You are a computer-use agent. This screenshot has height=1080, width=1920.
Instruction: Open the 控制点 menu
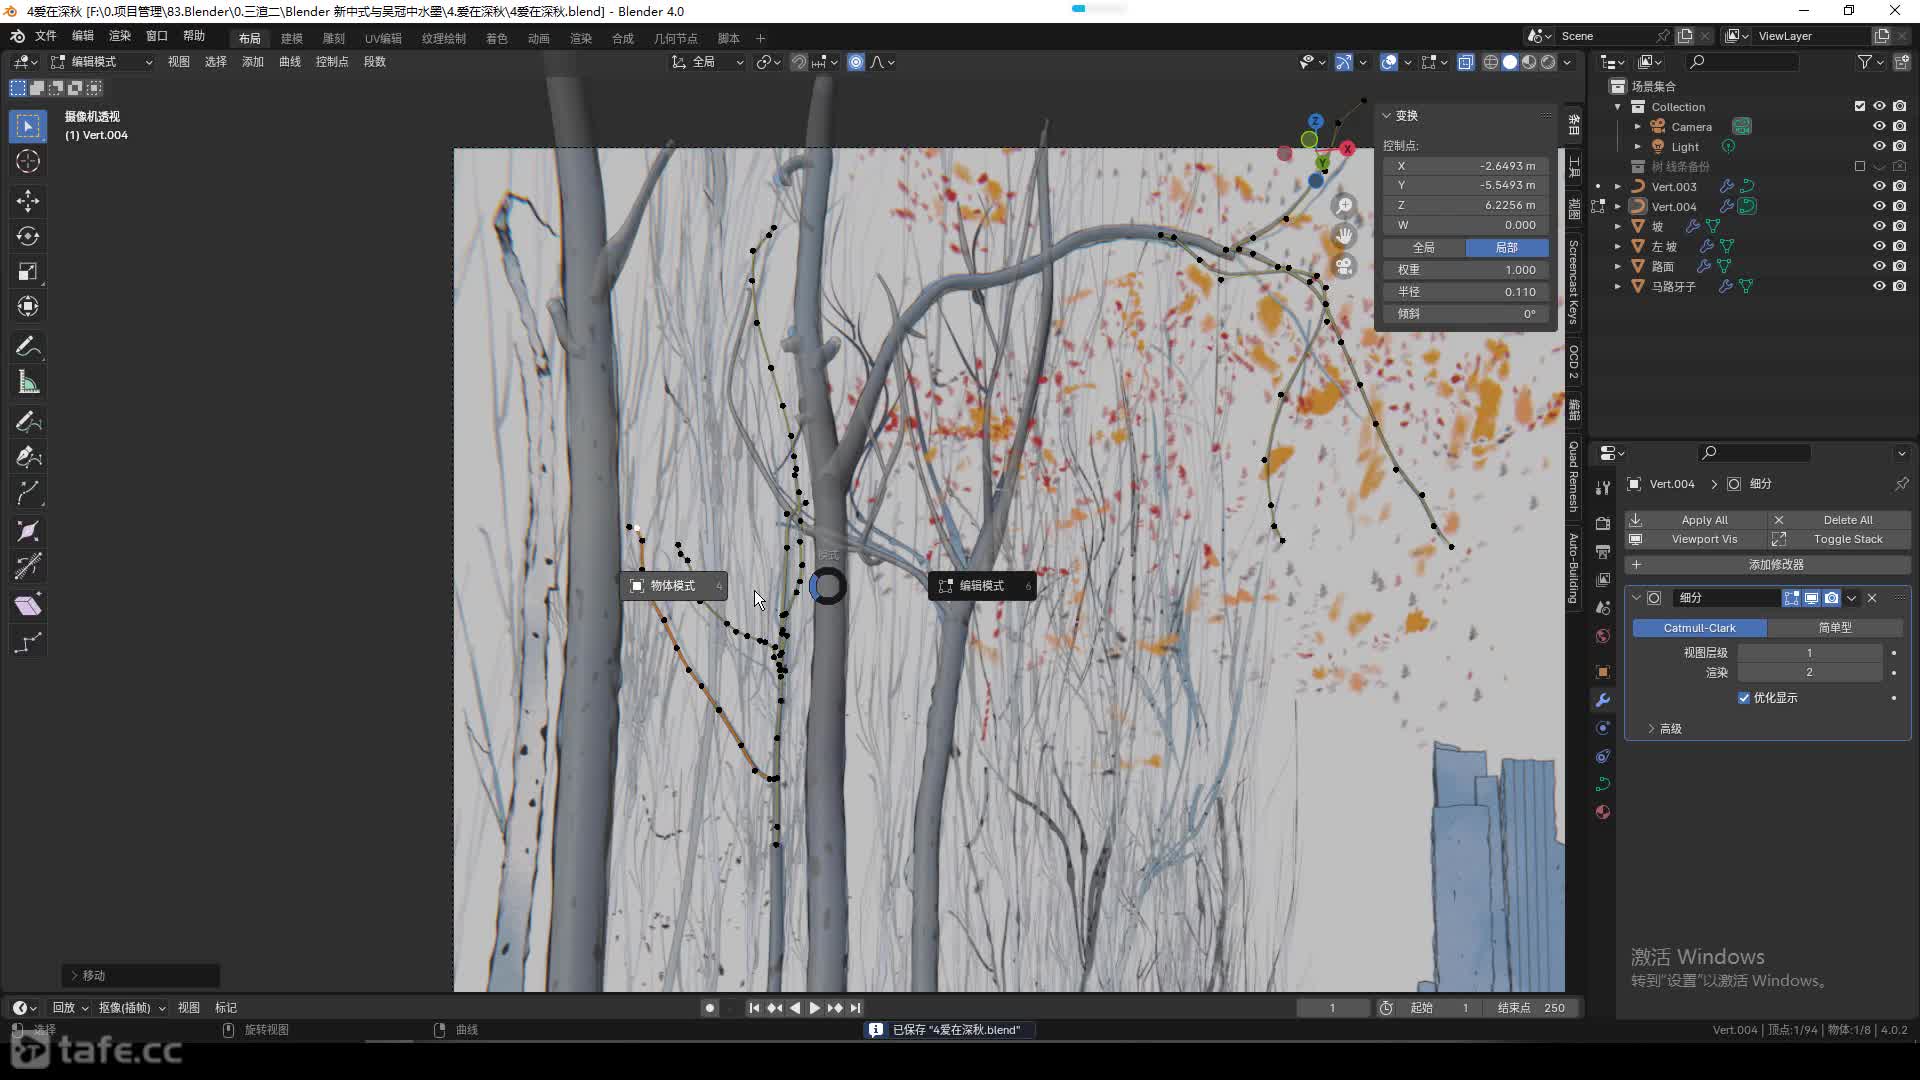tap(332, 62)
